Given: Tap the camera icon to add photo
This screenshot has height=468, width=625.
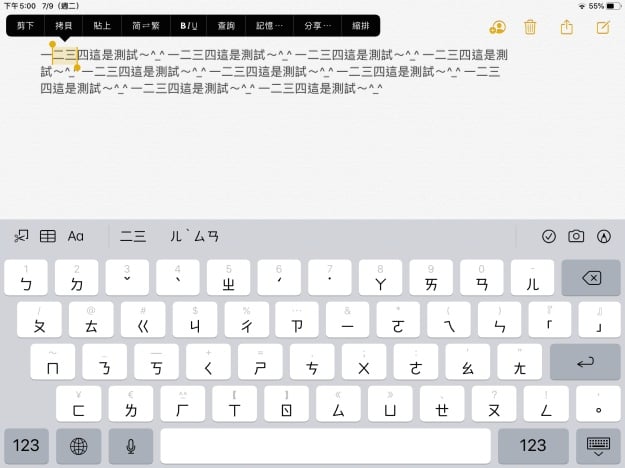Looking at the screenshot, I should tap(576, 236).
